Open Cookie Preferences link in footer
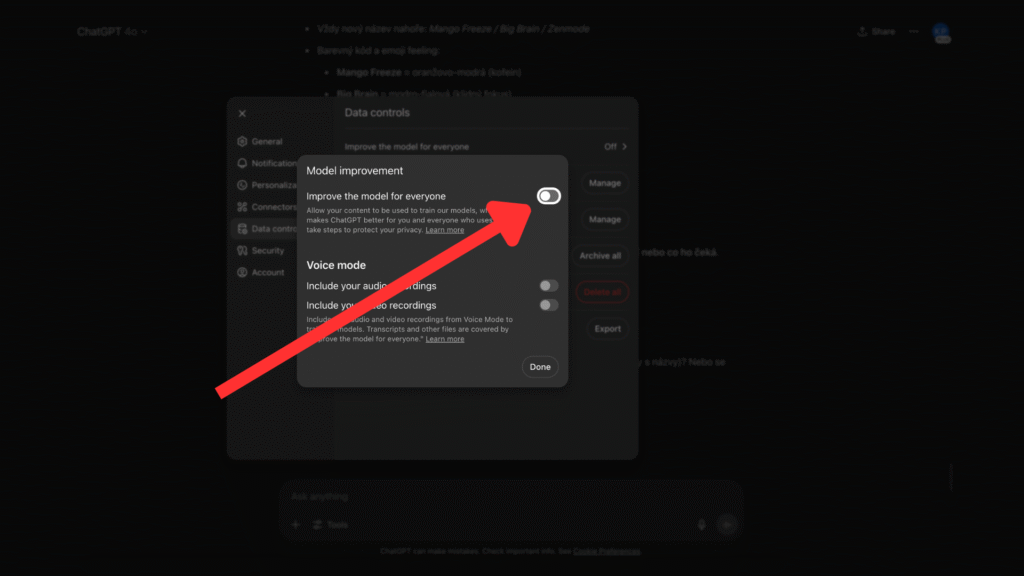This screenshot has width=1024, height=576. click(x=607, y=551)
